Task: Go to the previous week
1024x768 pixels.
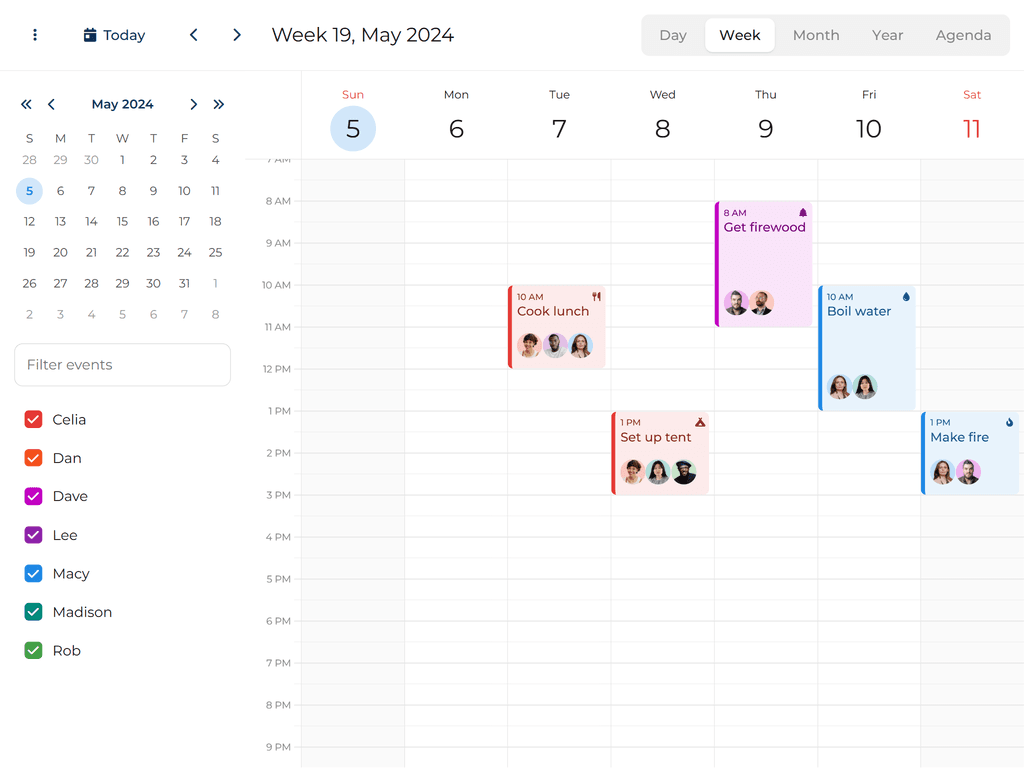Action: click(194, 35)
